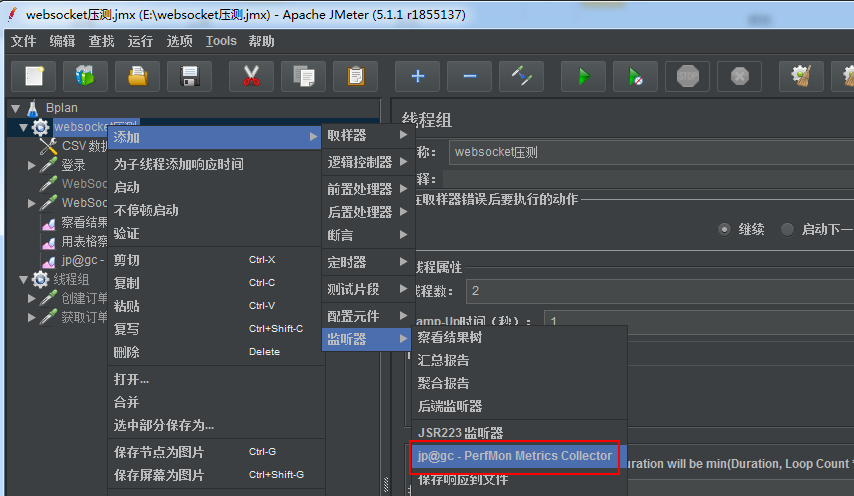Open the 文件 menu
Image resolution: width=854 pixels, height=496 pixels.
click(23, 41)
